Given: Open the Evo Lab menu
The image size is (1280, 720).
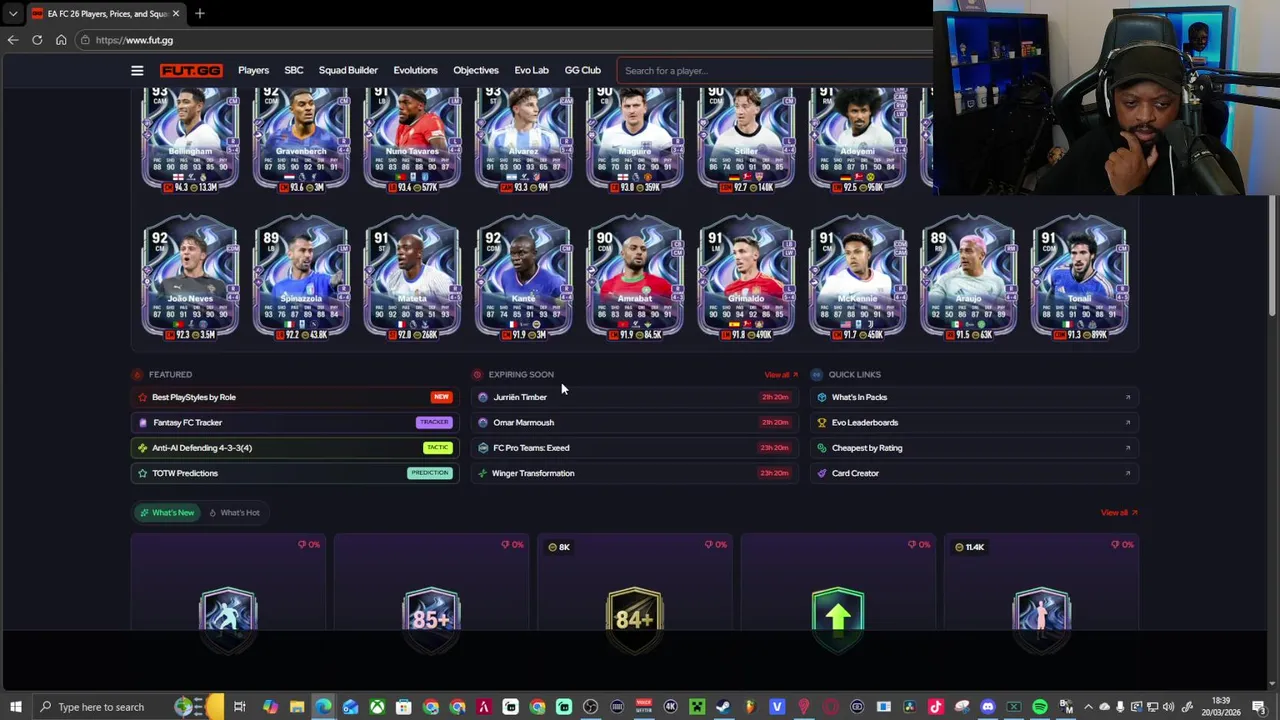Looking at the screenshot, I should [x=531, y=70].
